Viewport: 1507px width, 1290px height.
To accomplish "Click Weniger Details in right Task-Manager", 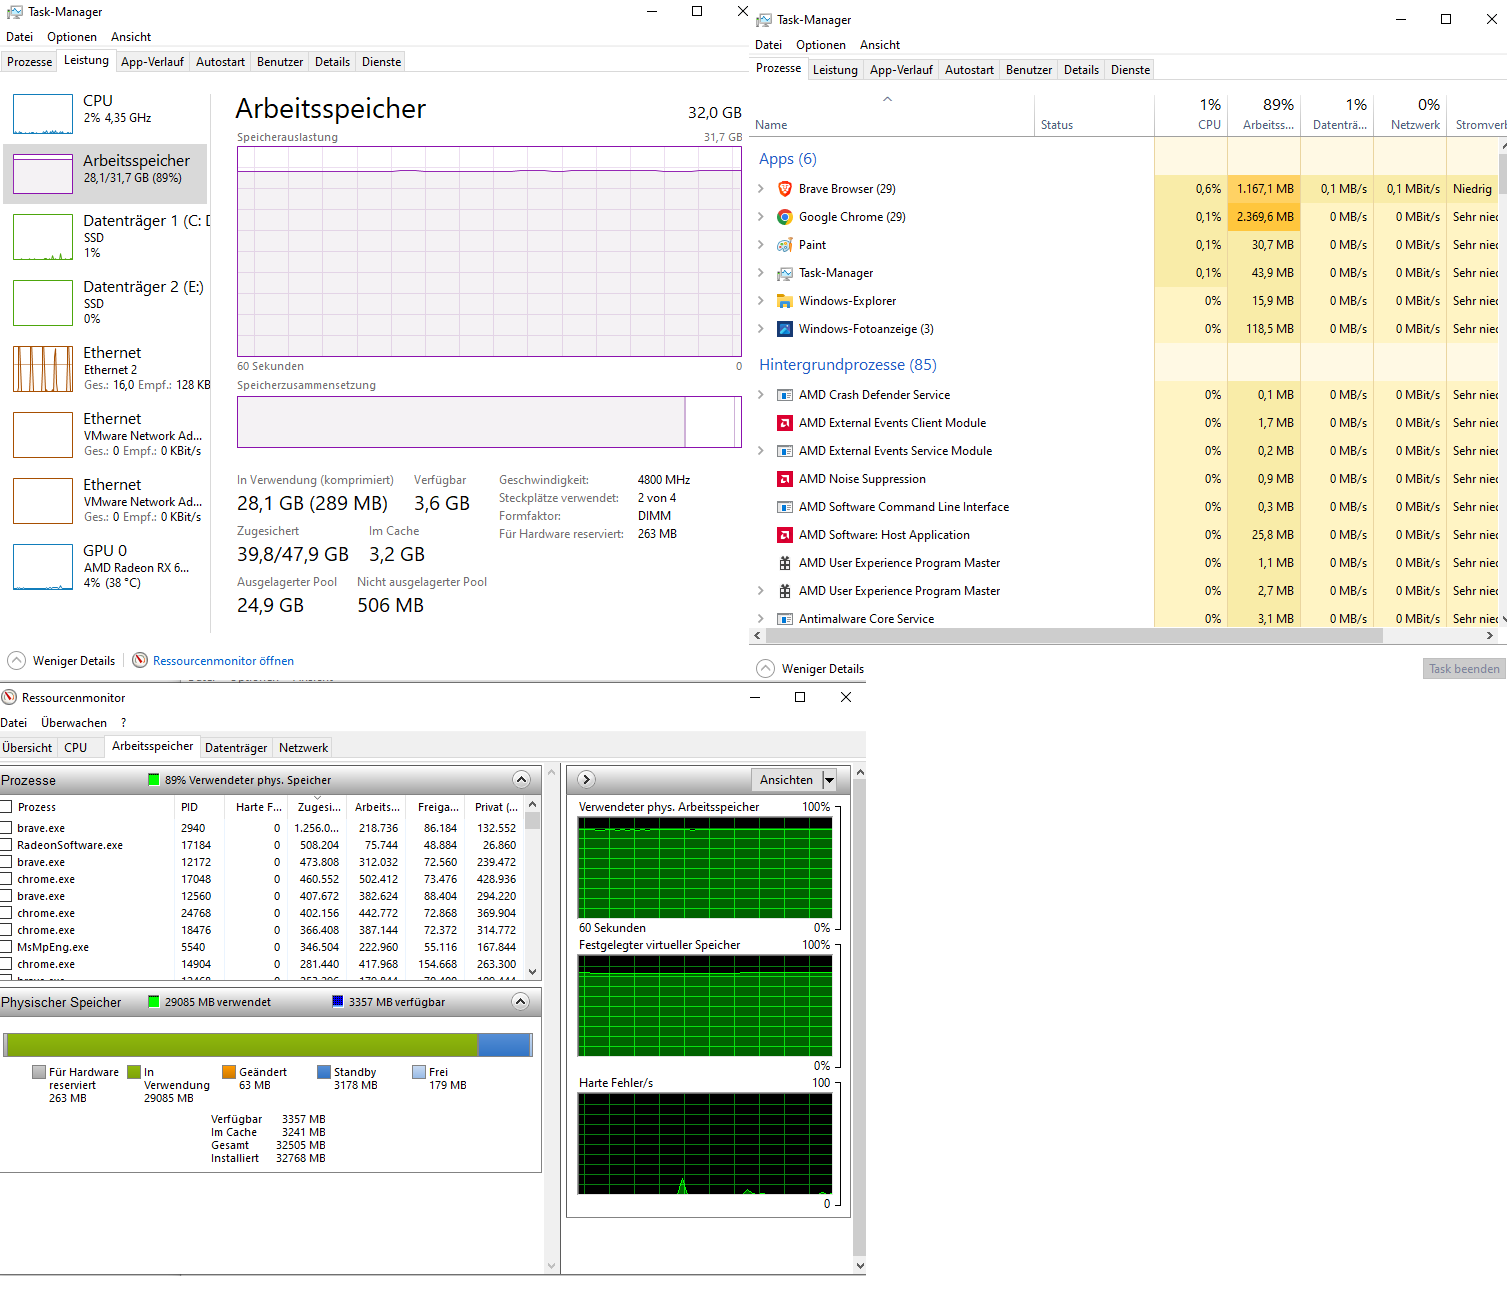I will 822,669.
